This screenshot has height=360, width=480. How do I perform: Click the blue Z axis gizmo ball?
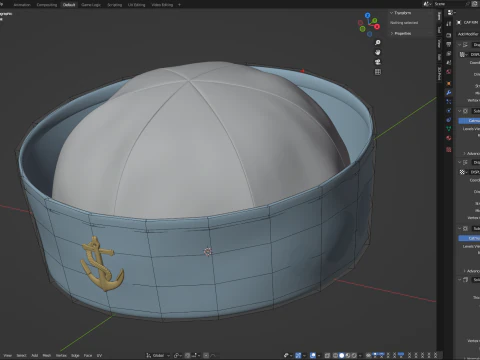tap(367, 15)
